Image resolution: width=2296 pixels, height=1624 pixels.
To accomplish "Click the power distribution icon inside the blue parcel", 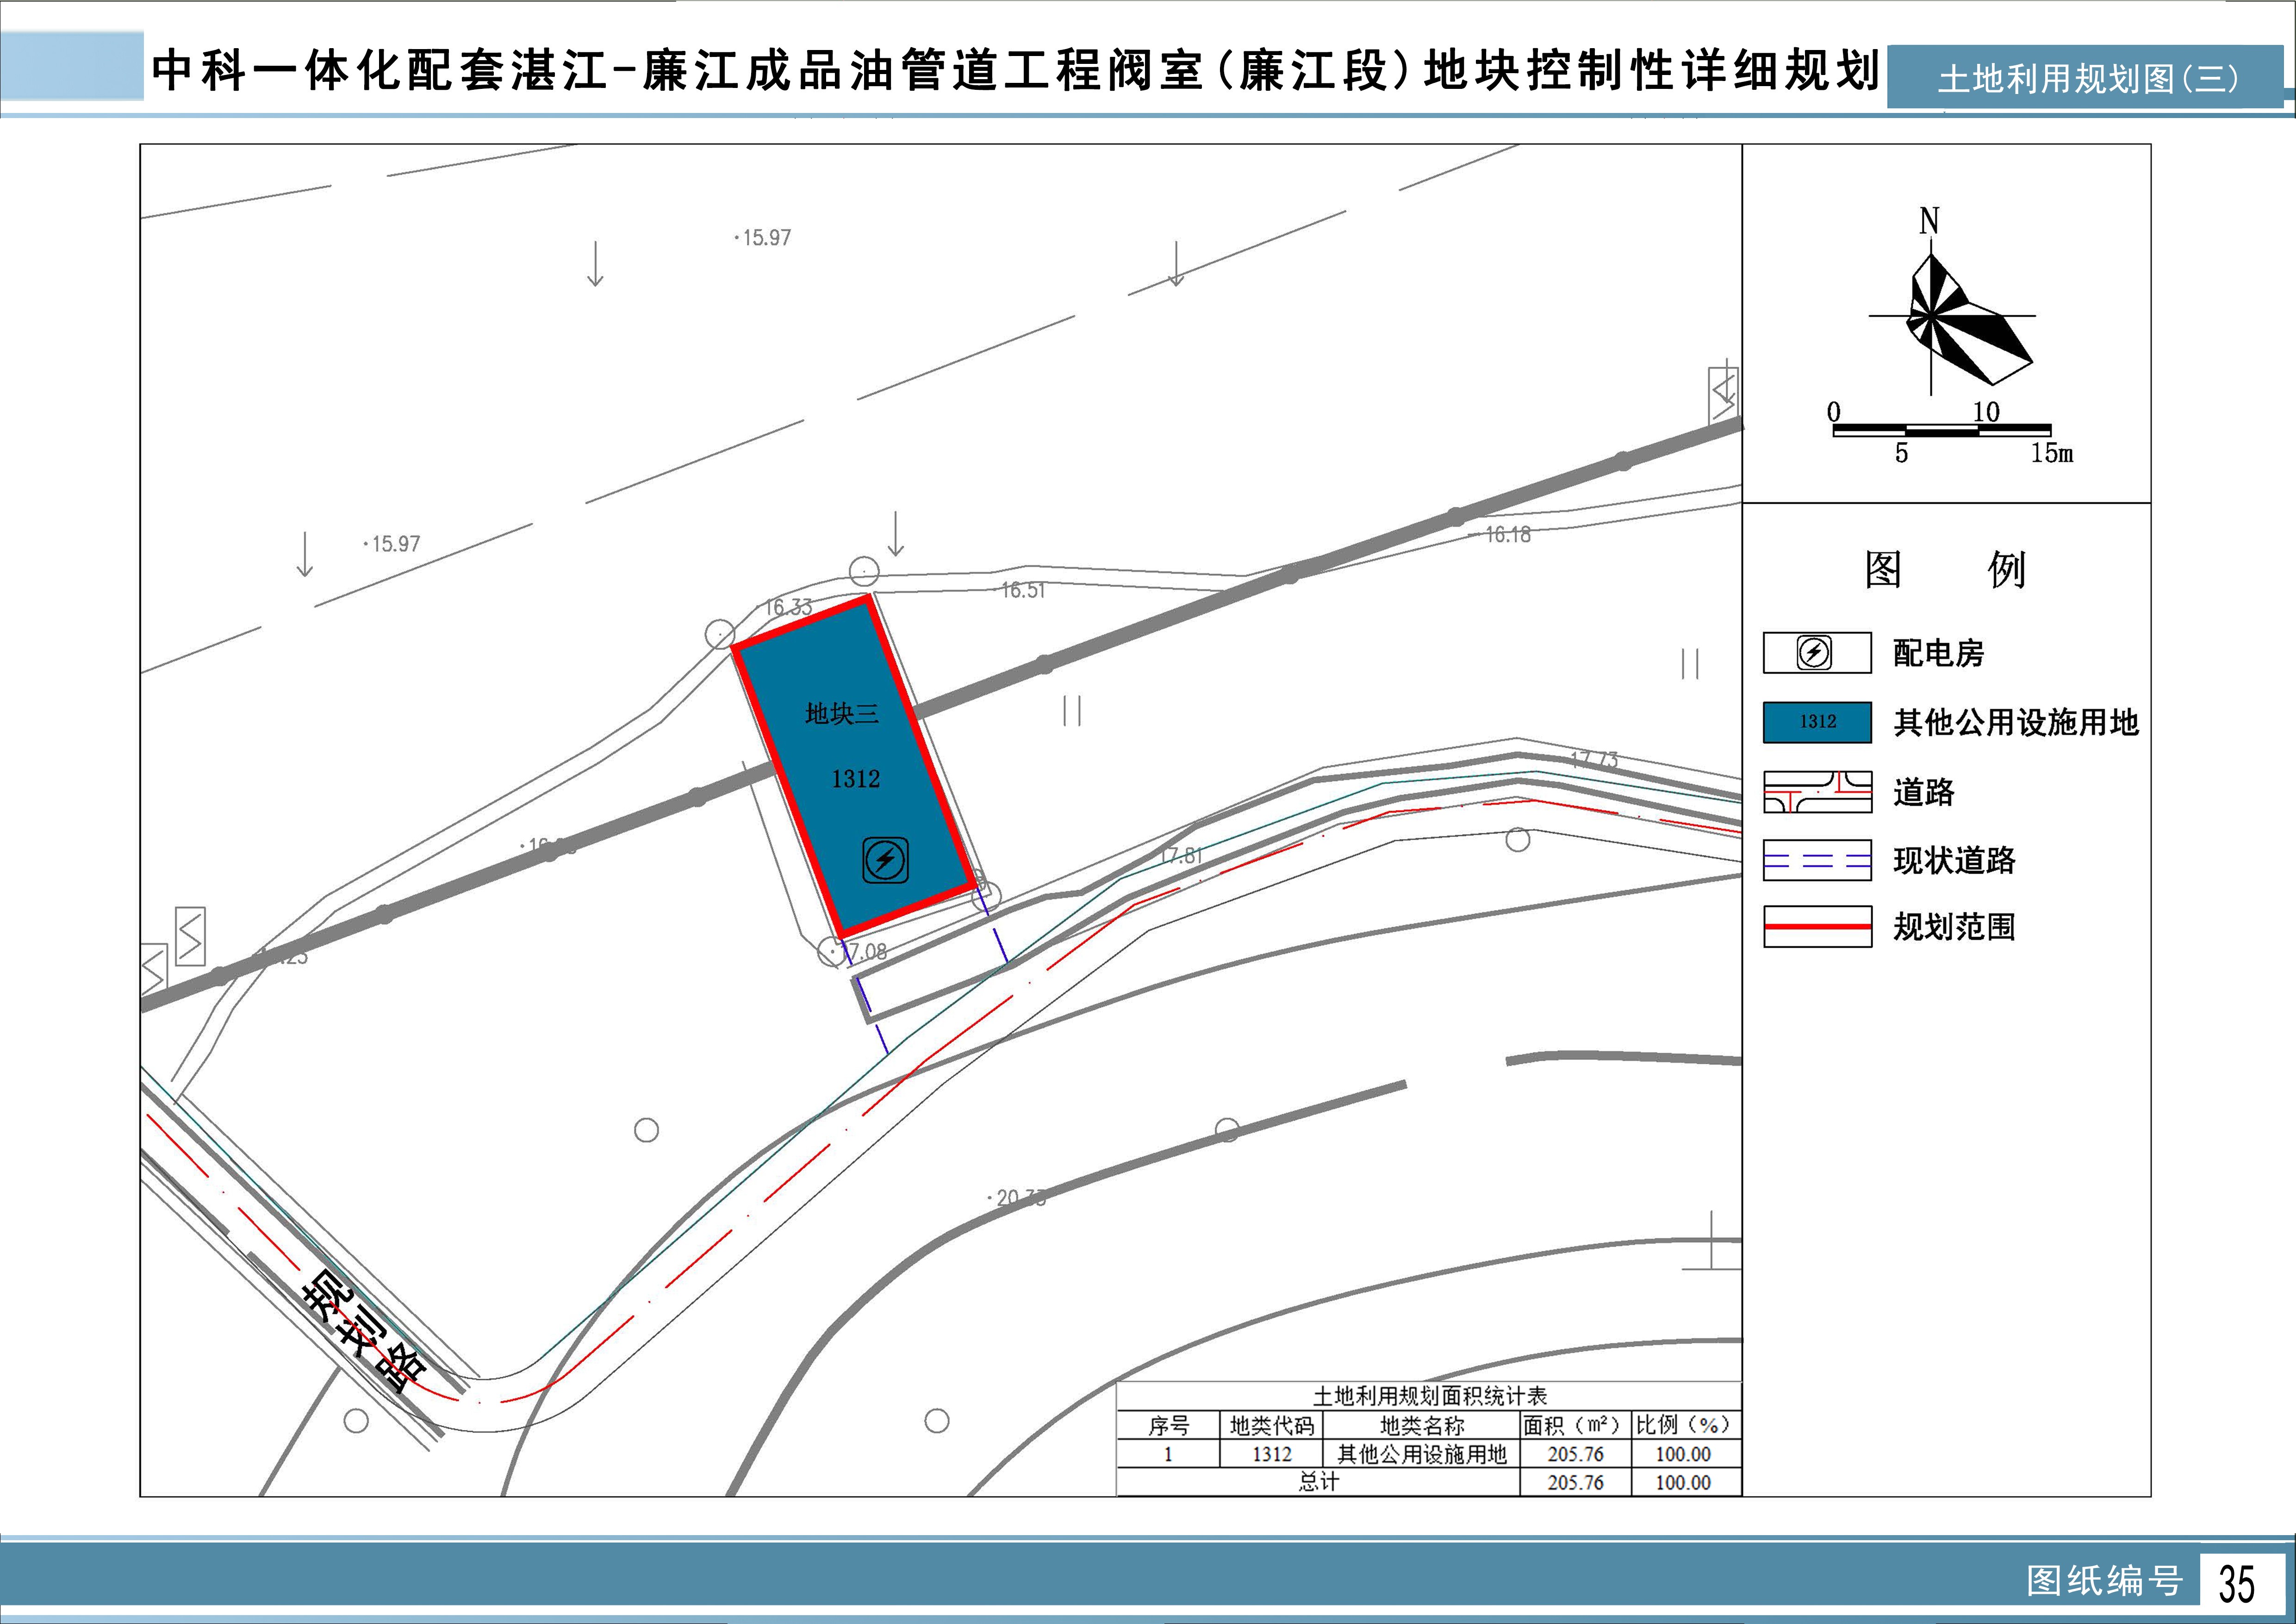I will click(885, 860).
